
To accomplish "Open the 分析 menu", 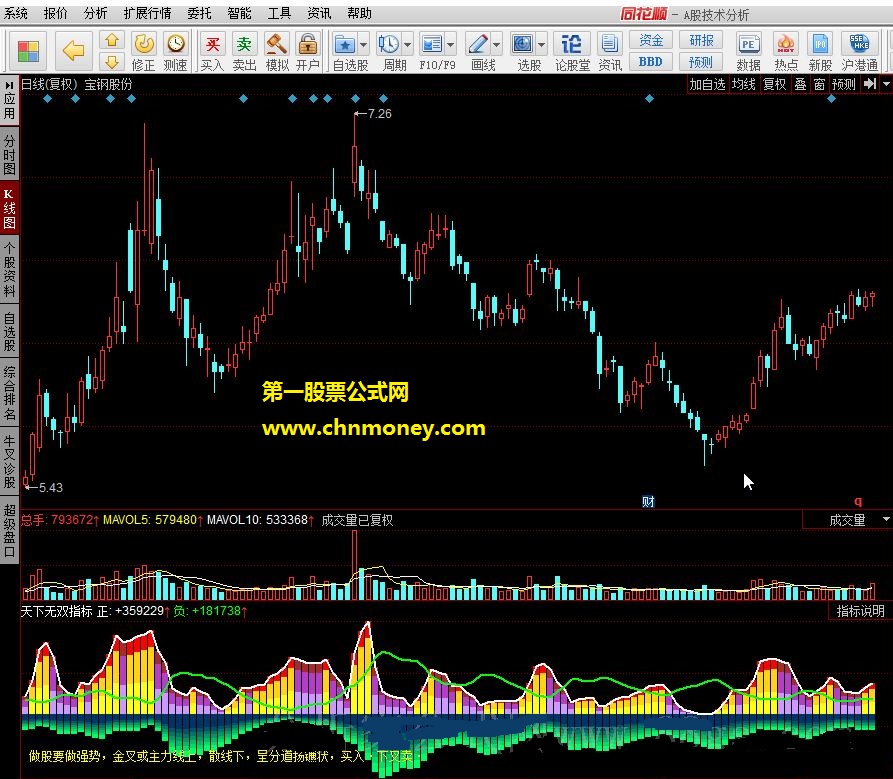I will pyautogui.click(x=95, y=13).
